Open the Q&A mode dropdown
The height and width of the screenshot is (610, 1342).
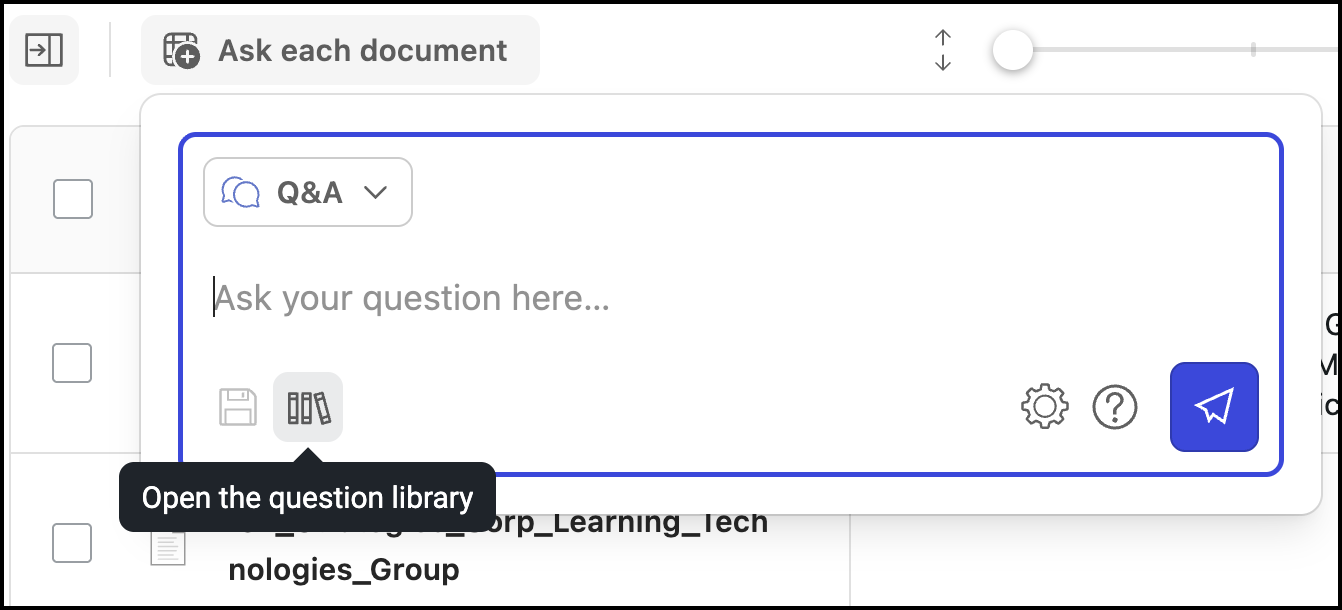(307, 191)
